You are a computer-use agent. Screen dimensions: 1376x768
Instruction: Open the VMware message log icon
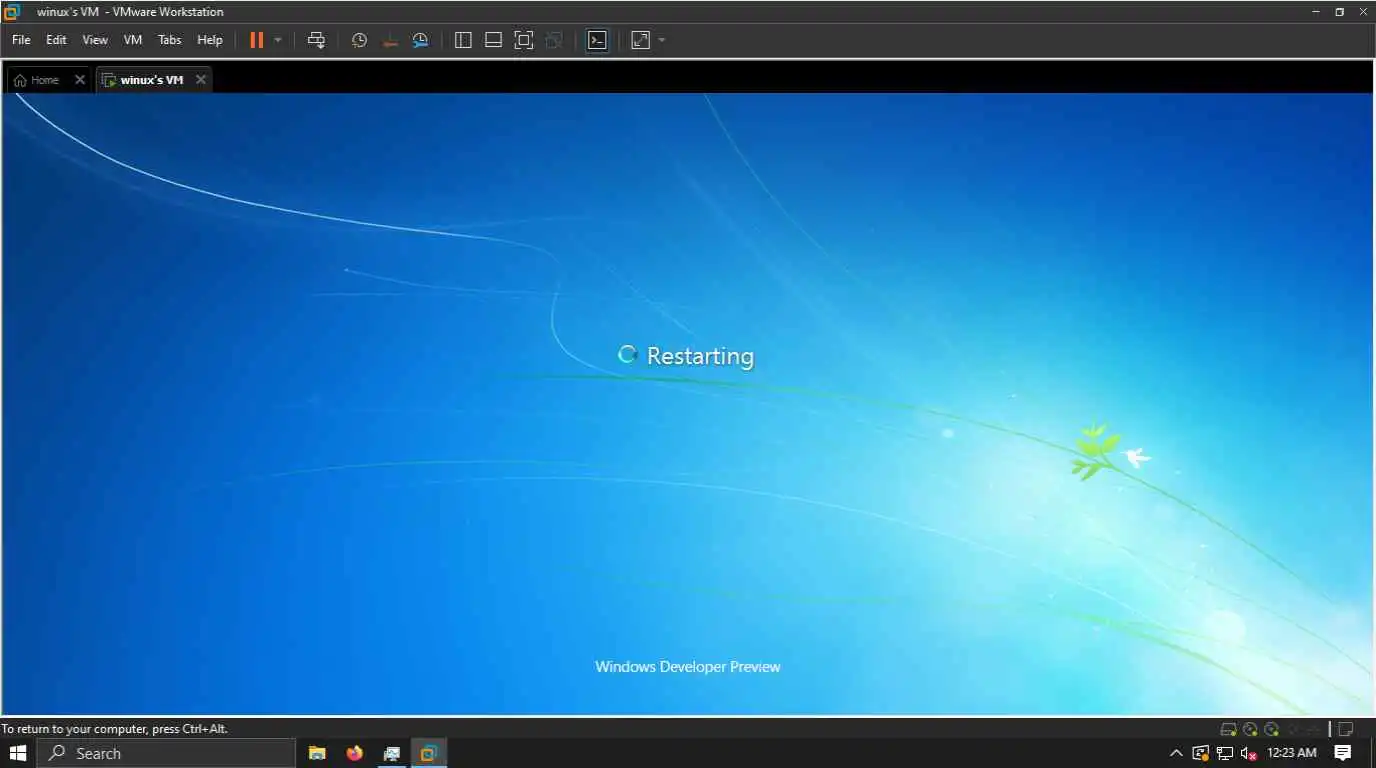point(1346,729)
